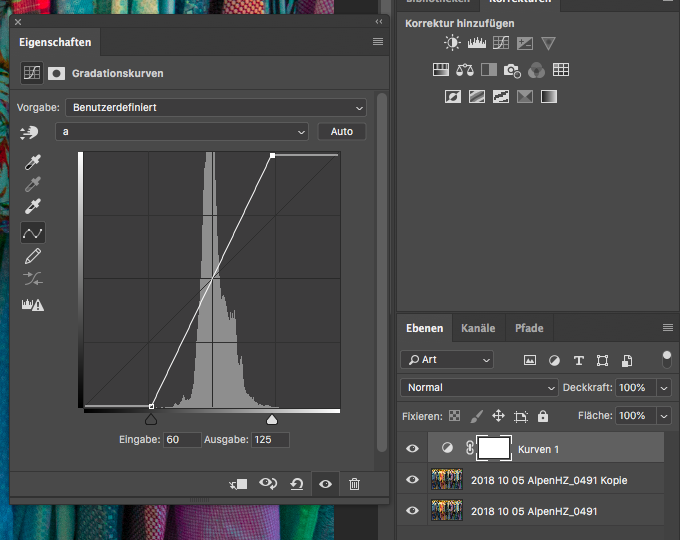
Task: Add a Vibrance adjustment
Action: [549, 43]
